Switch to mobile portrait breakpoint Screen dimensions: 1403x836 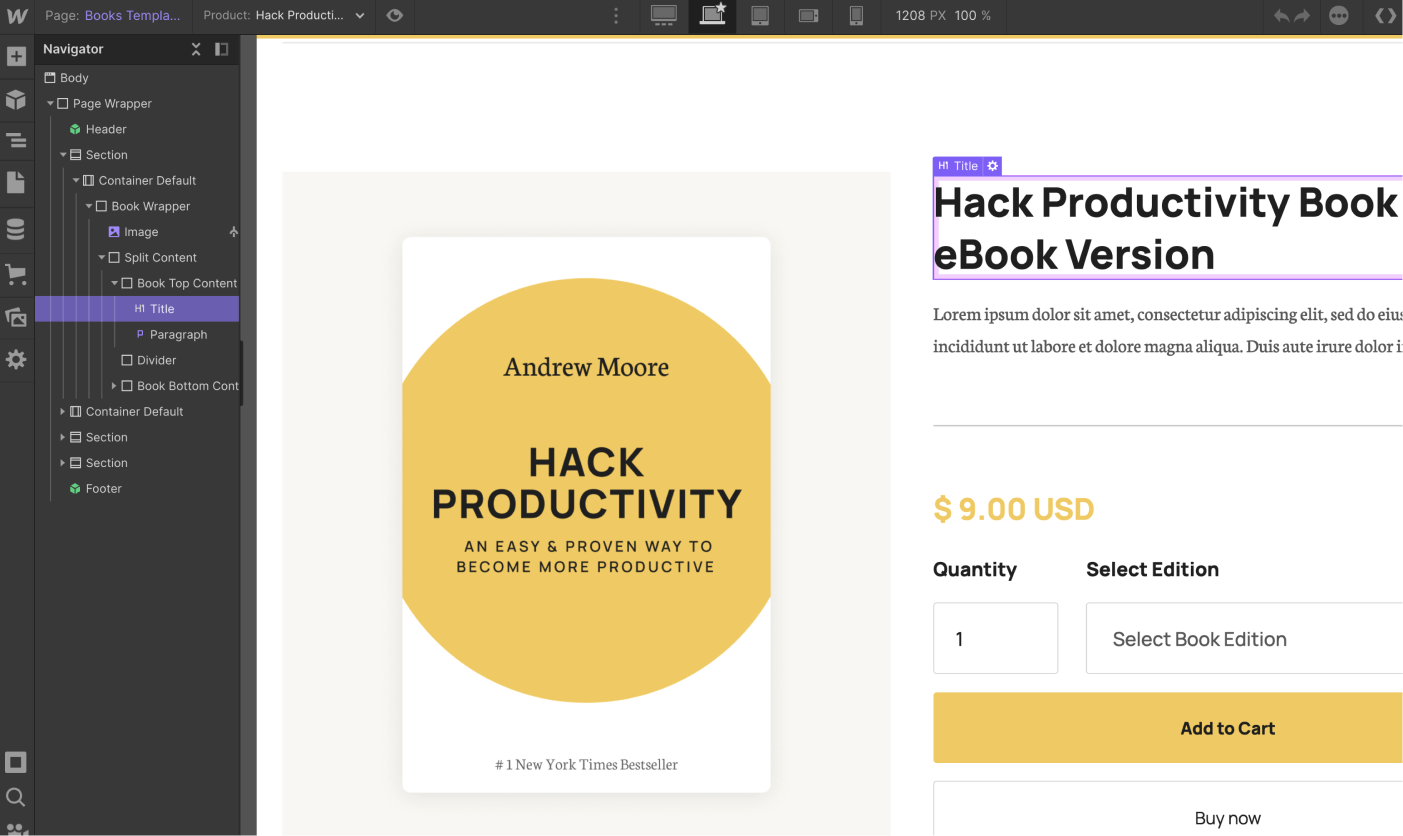coord(857,16)
